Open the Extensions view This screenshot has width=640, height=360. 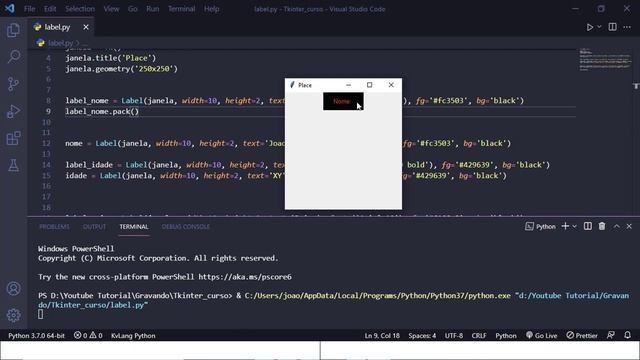point(13,138)
